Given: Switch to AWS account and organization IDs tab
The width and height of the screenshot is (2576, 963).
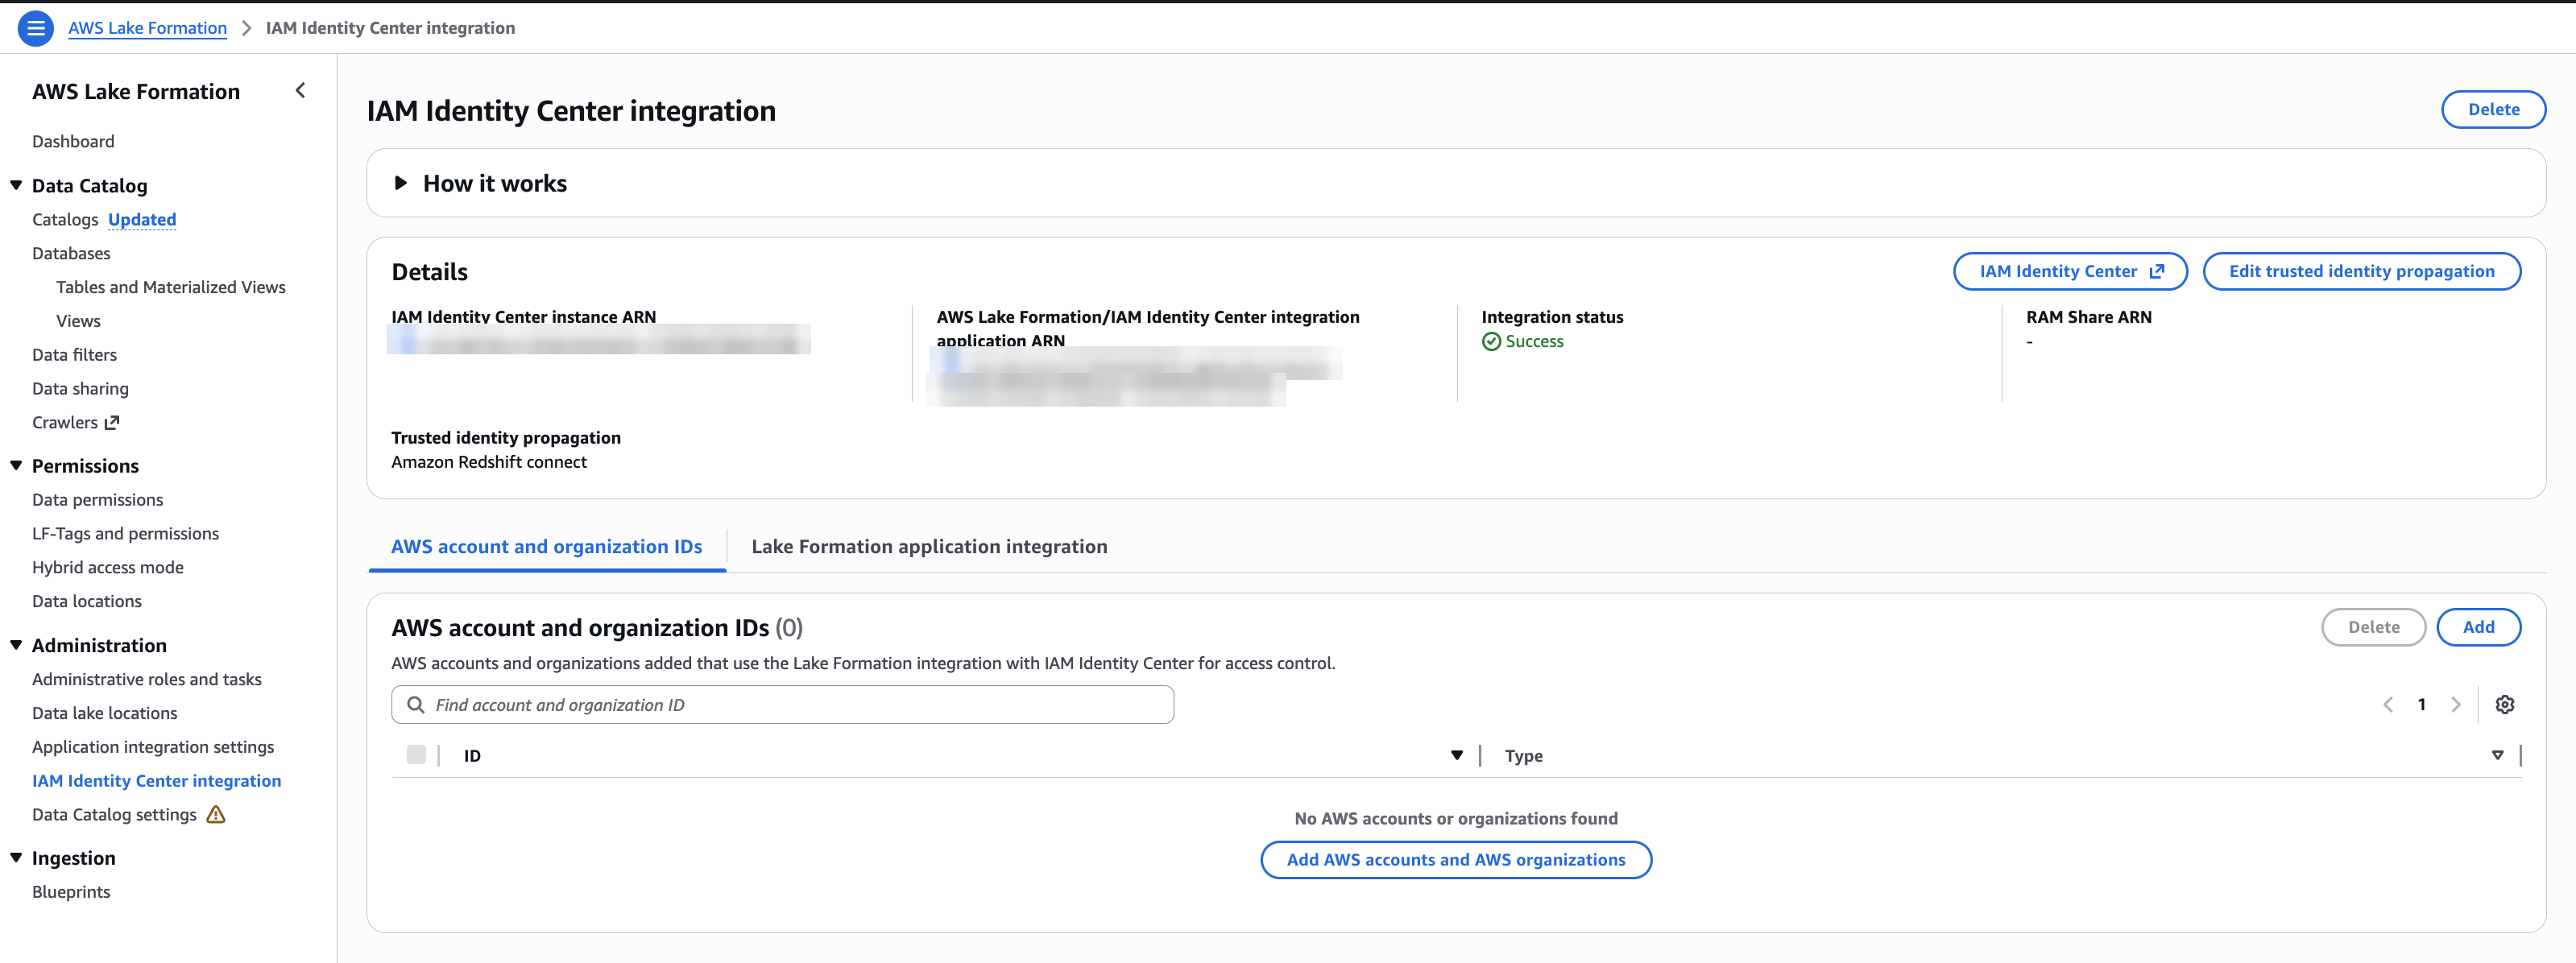Looking at the screenshot, I should (x=547, y=547).
